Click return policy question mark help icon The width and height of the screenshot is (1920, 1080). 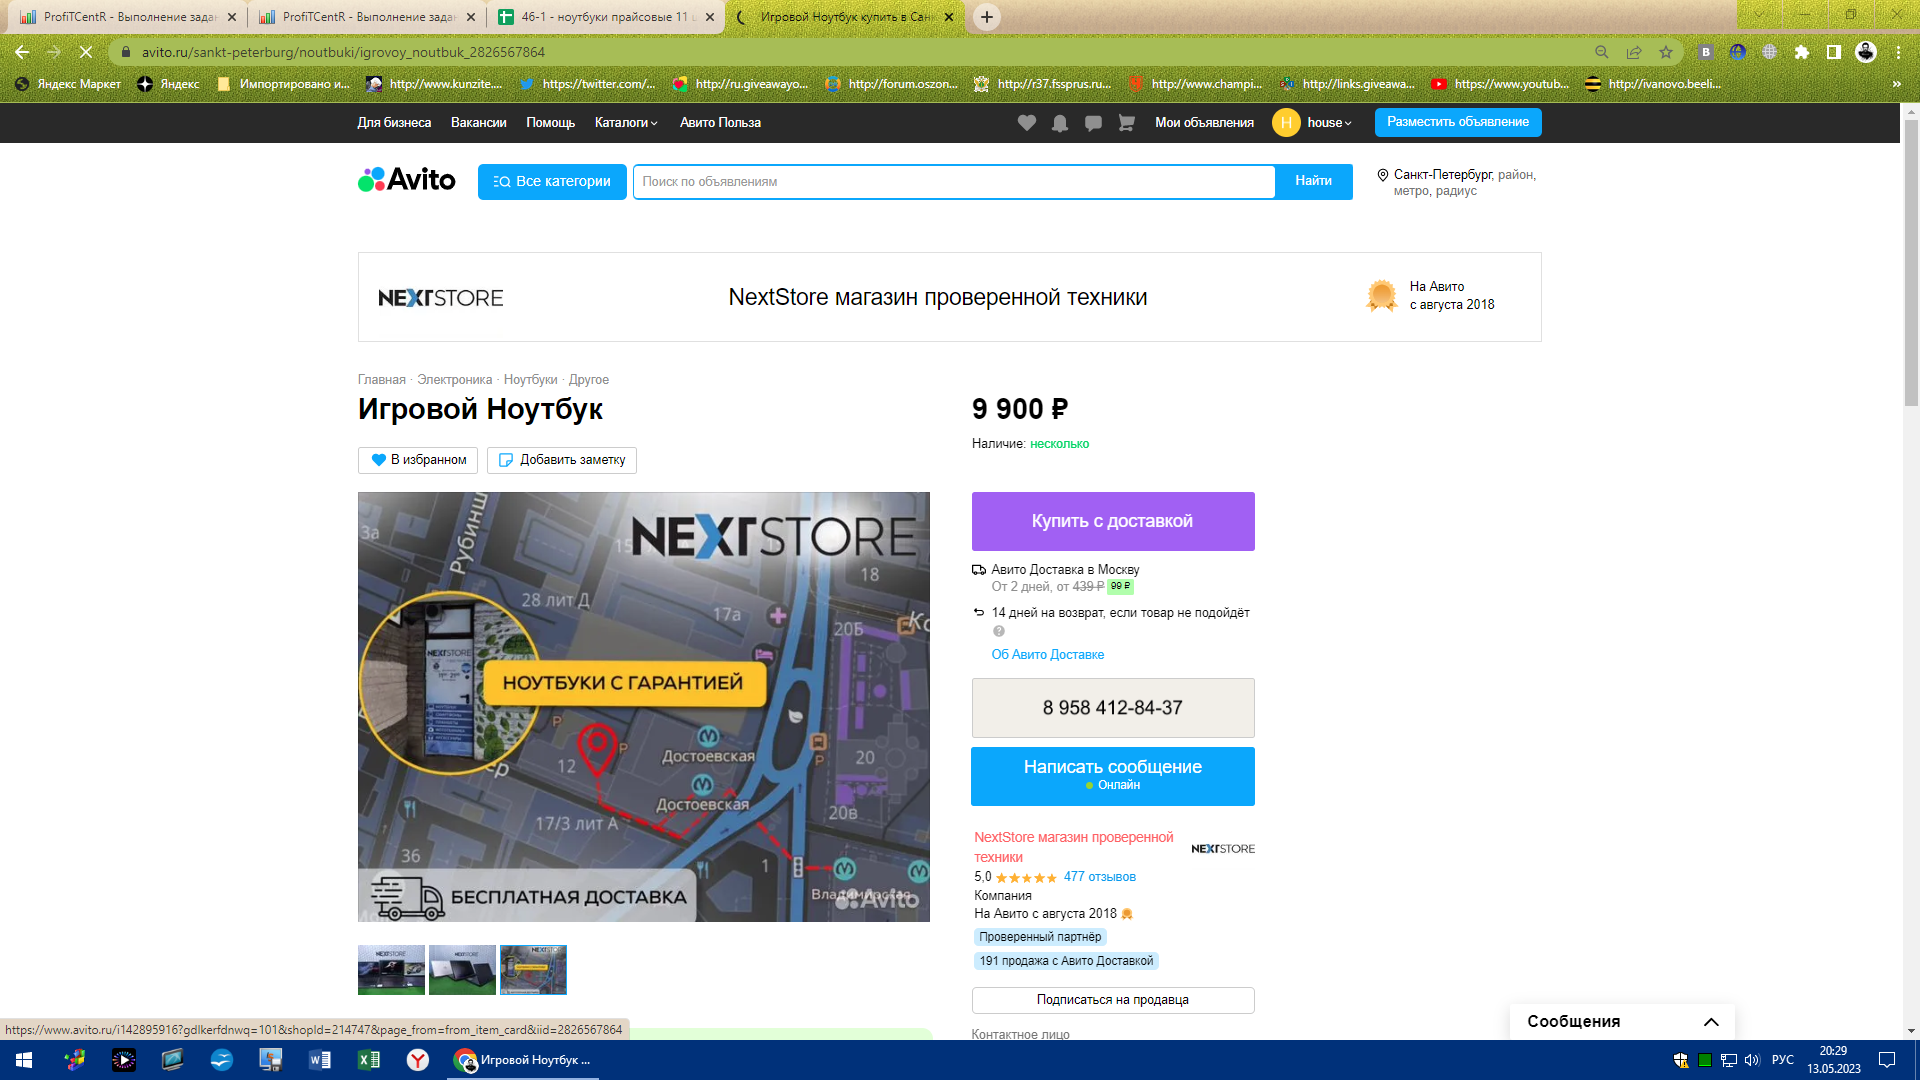(x=998, y=631)
